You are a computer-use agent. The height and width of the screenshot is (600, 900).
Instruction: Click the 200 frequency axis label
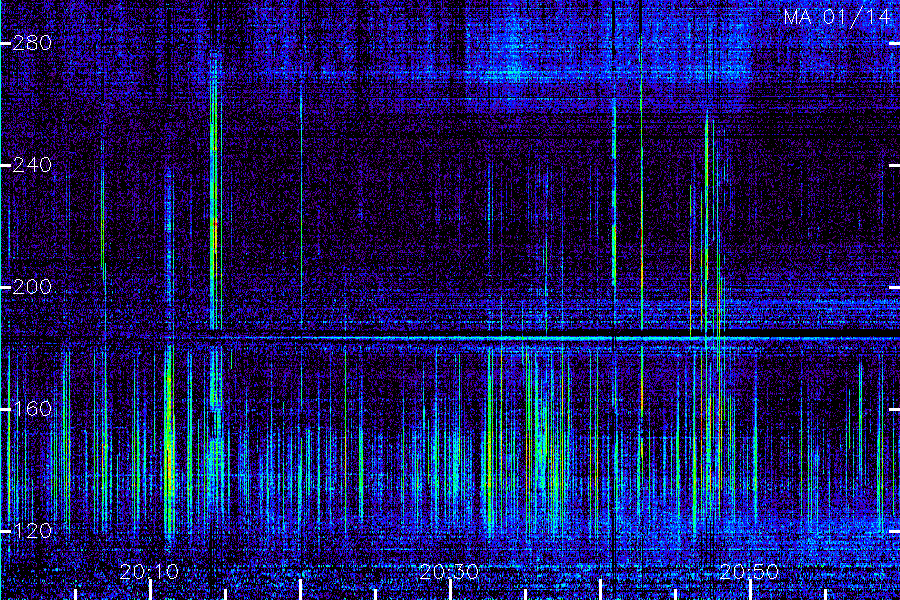32,287
